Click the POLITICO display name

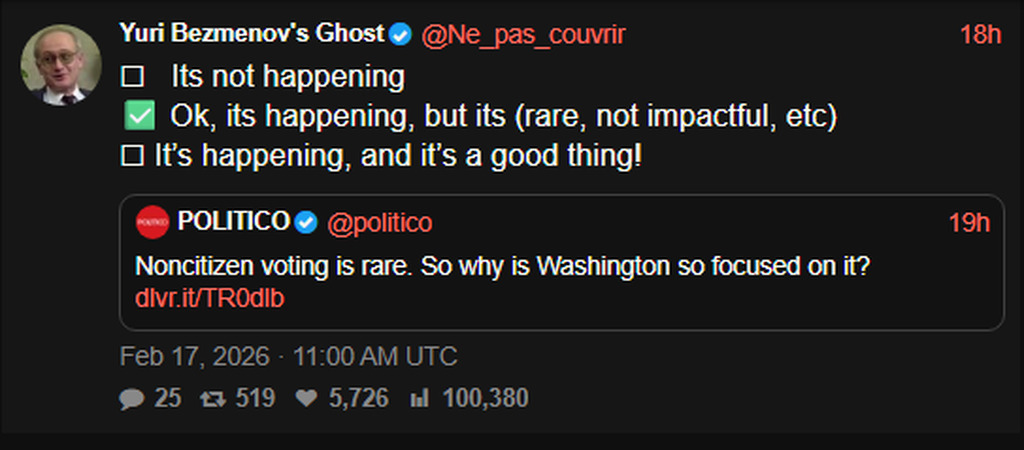(x=233, y=222)
